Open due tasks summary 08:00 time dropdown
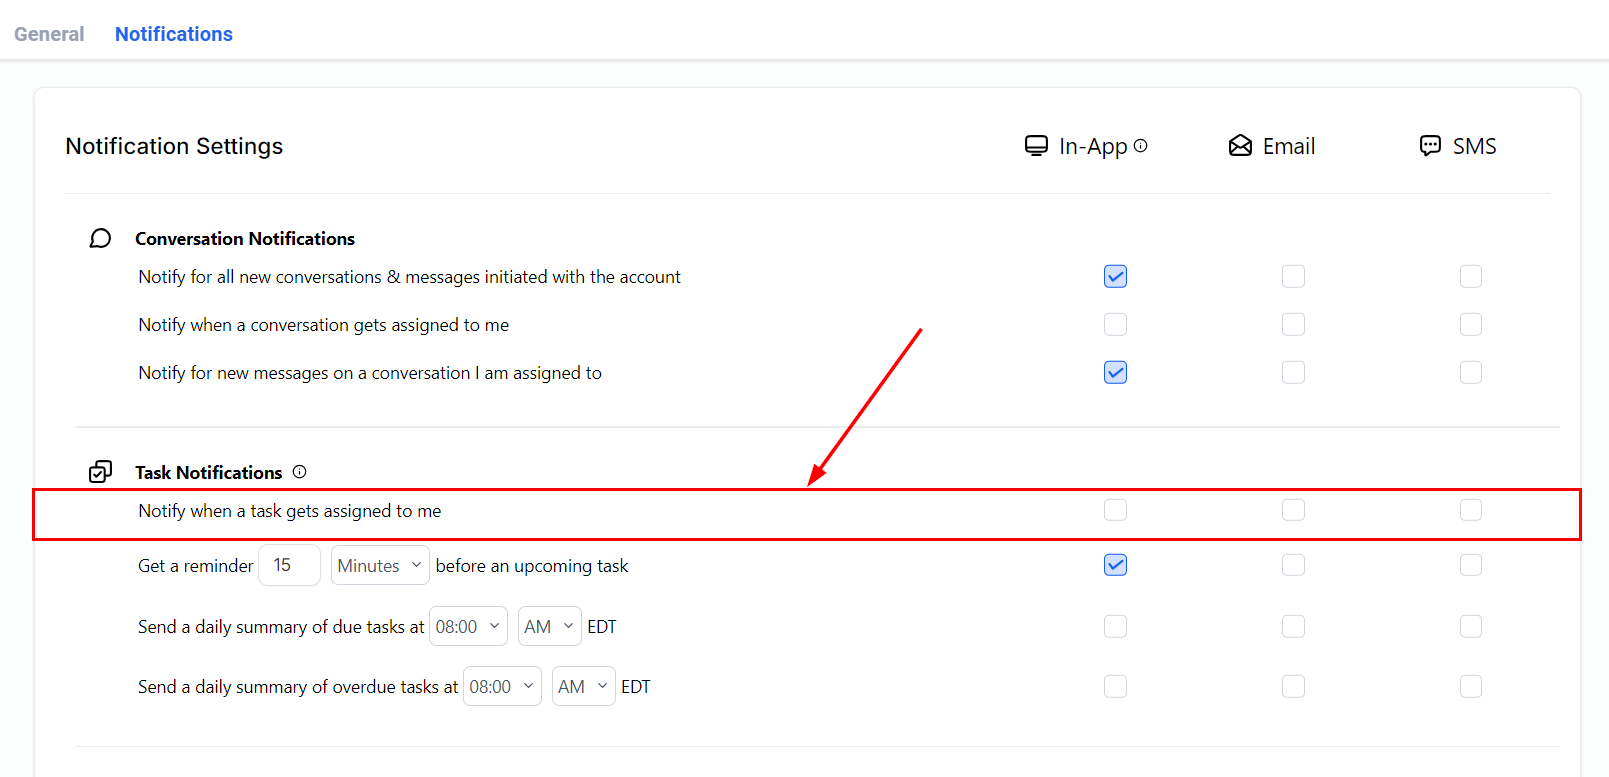The height and width of the screenshot is (777, 1609). (x=467, y=626)
